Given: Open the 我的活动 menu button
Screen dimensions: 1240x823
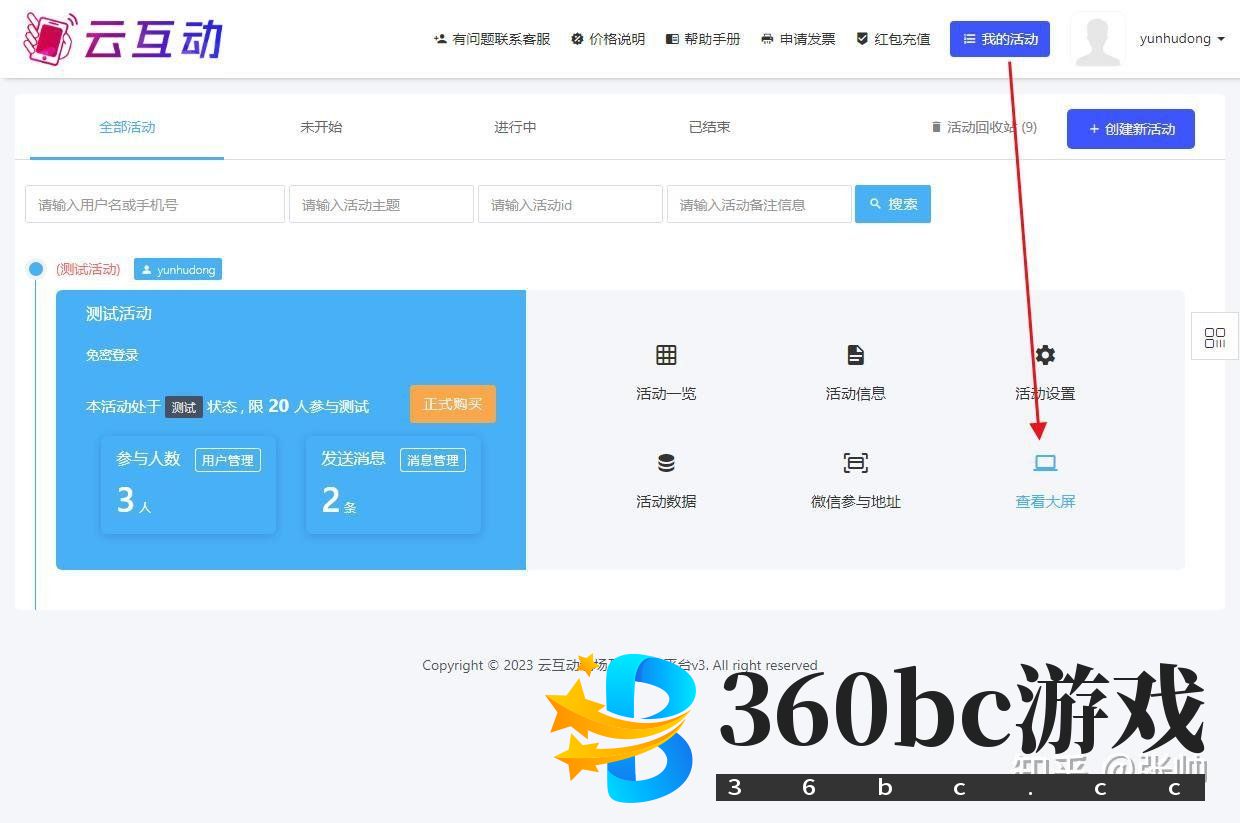Looking at the screenshot, I should (999, 39).
